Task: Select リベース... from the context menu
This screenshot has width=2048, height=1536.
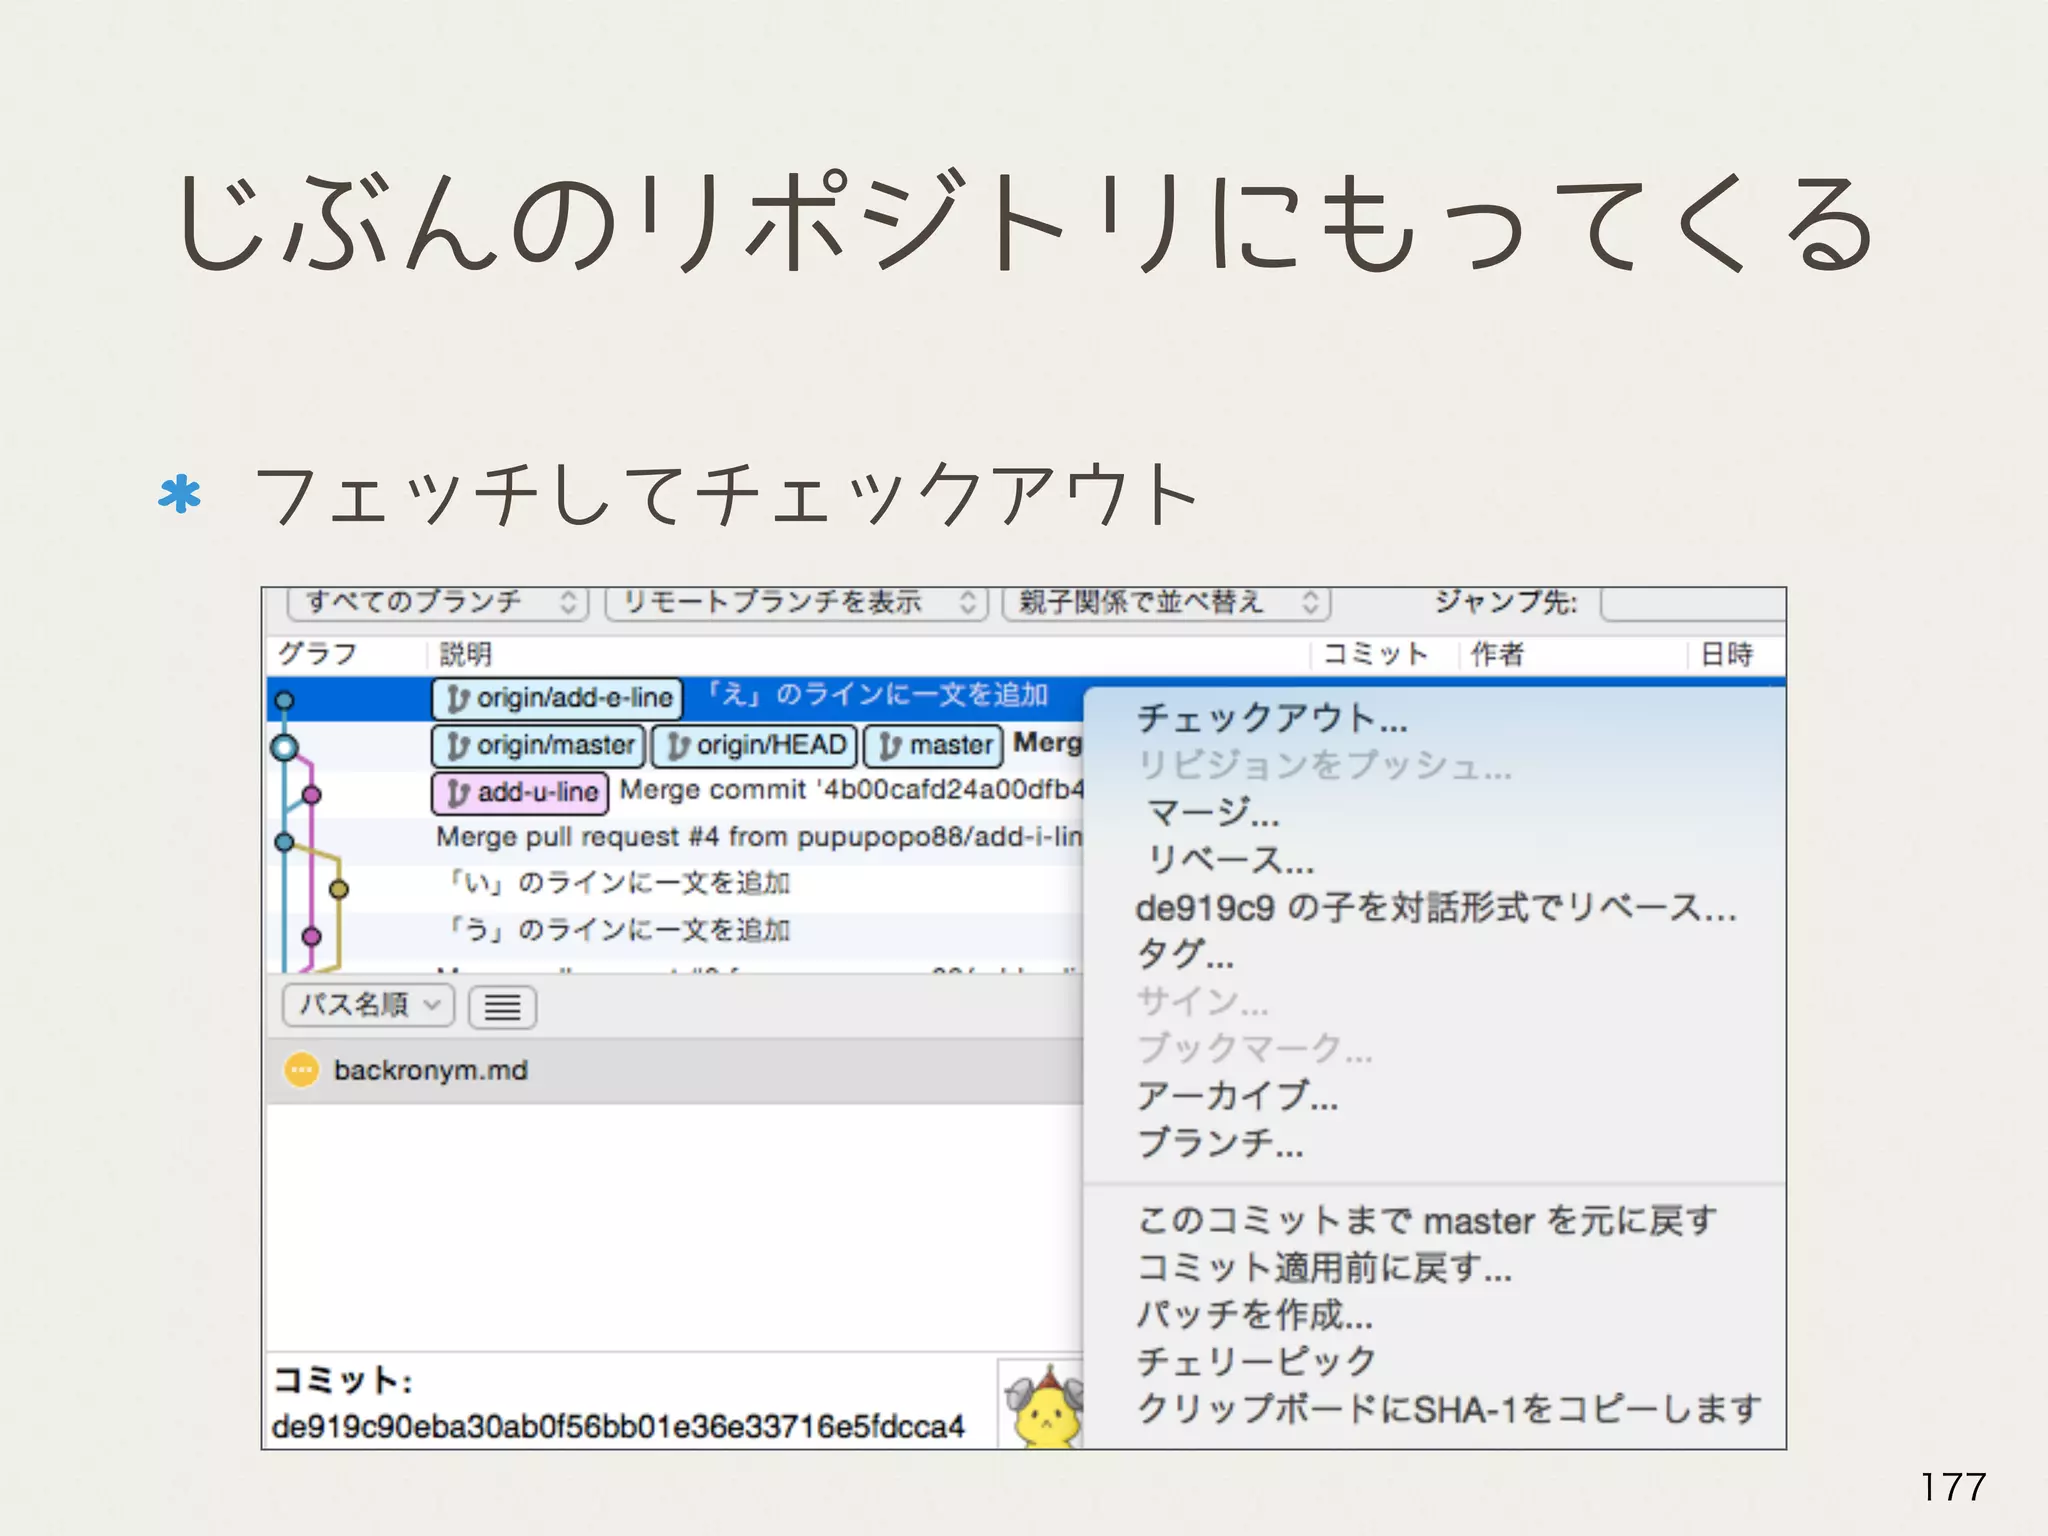Action: [x=1230, y=860]
